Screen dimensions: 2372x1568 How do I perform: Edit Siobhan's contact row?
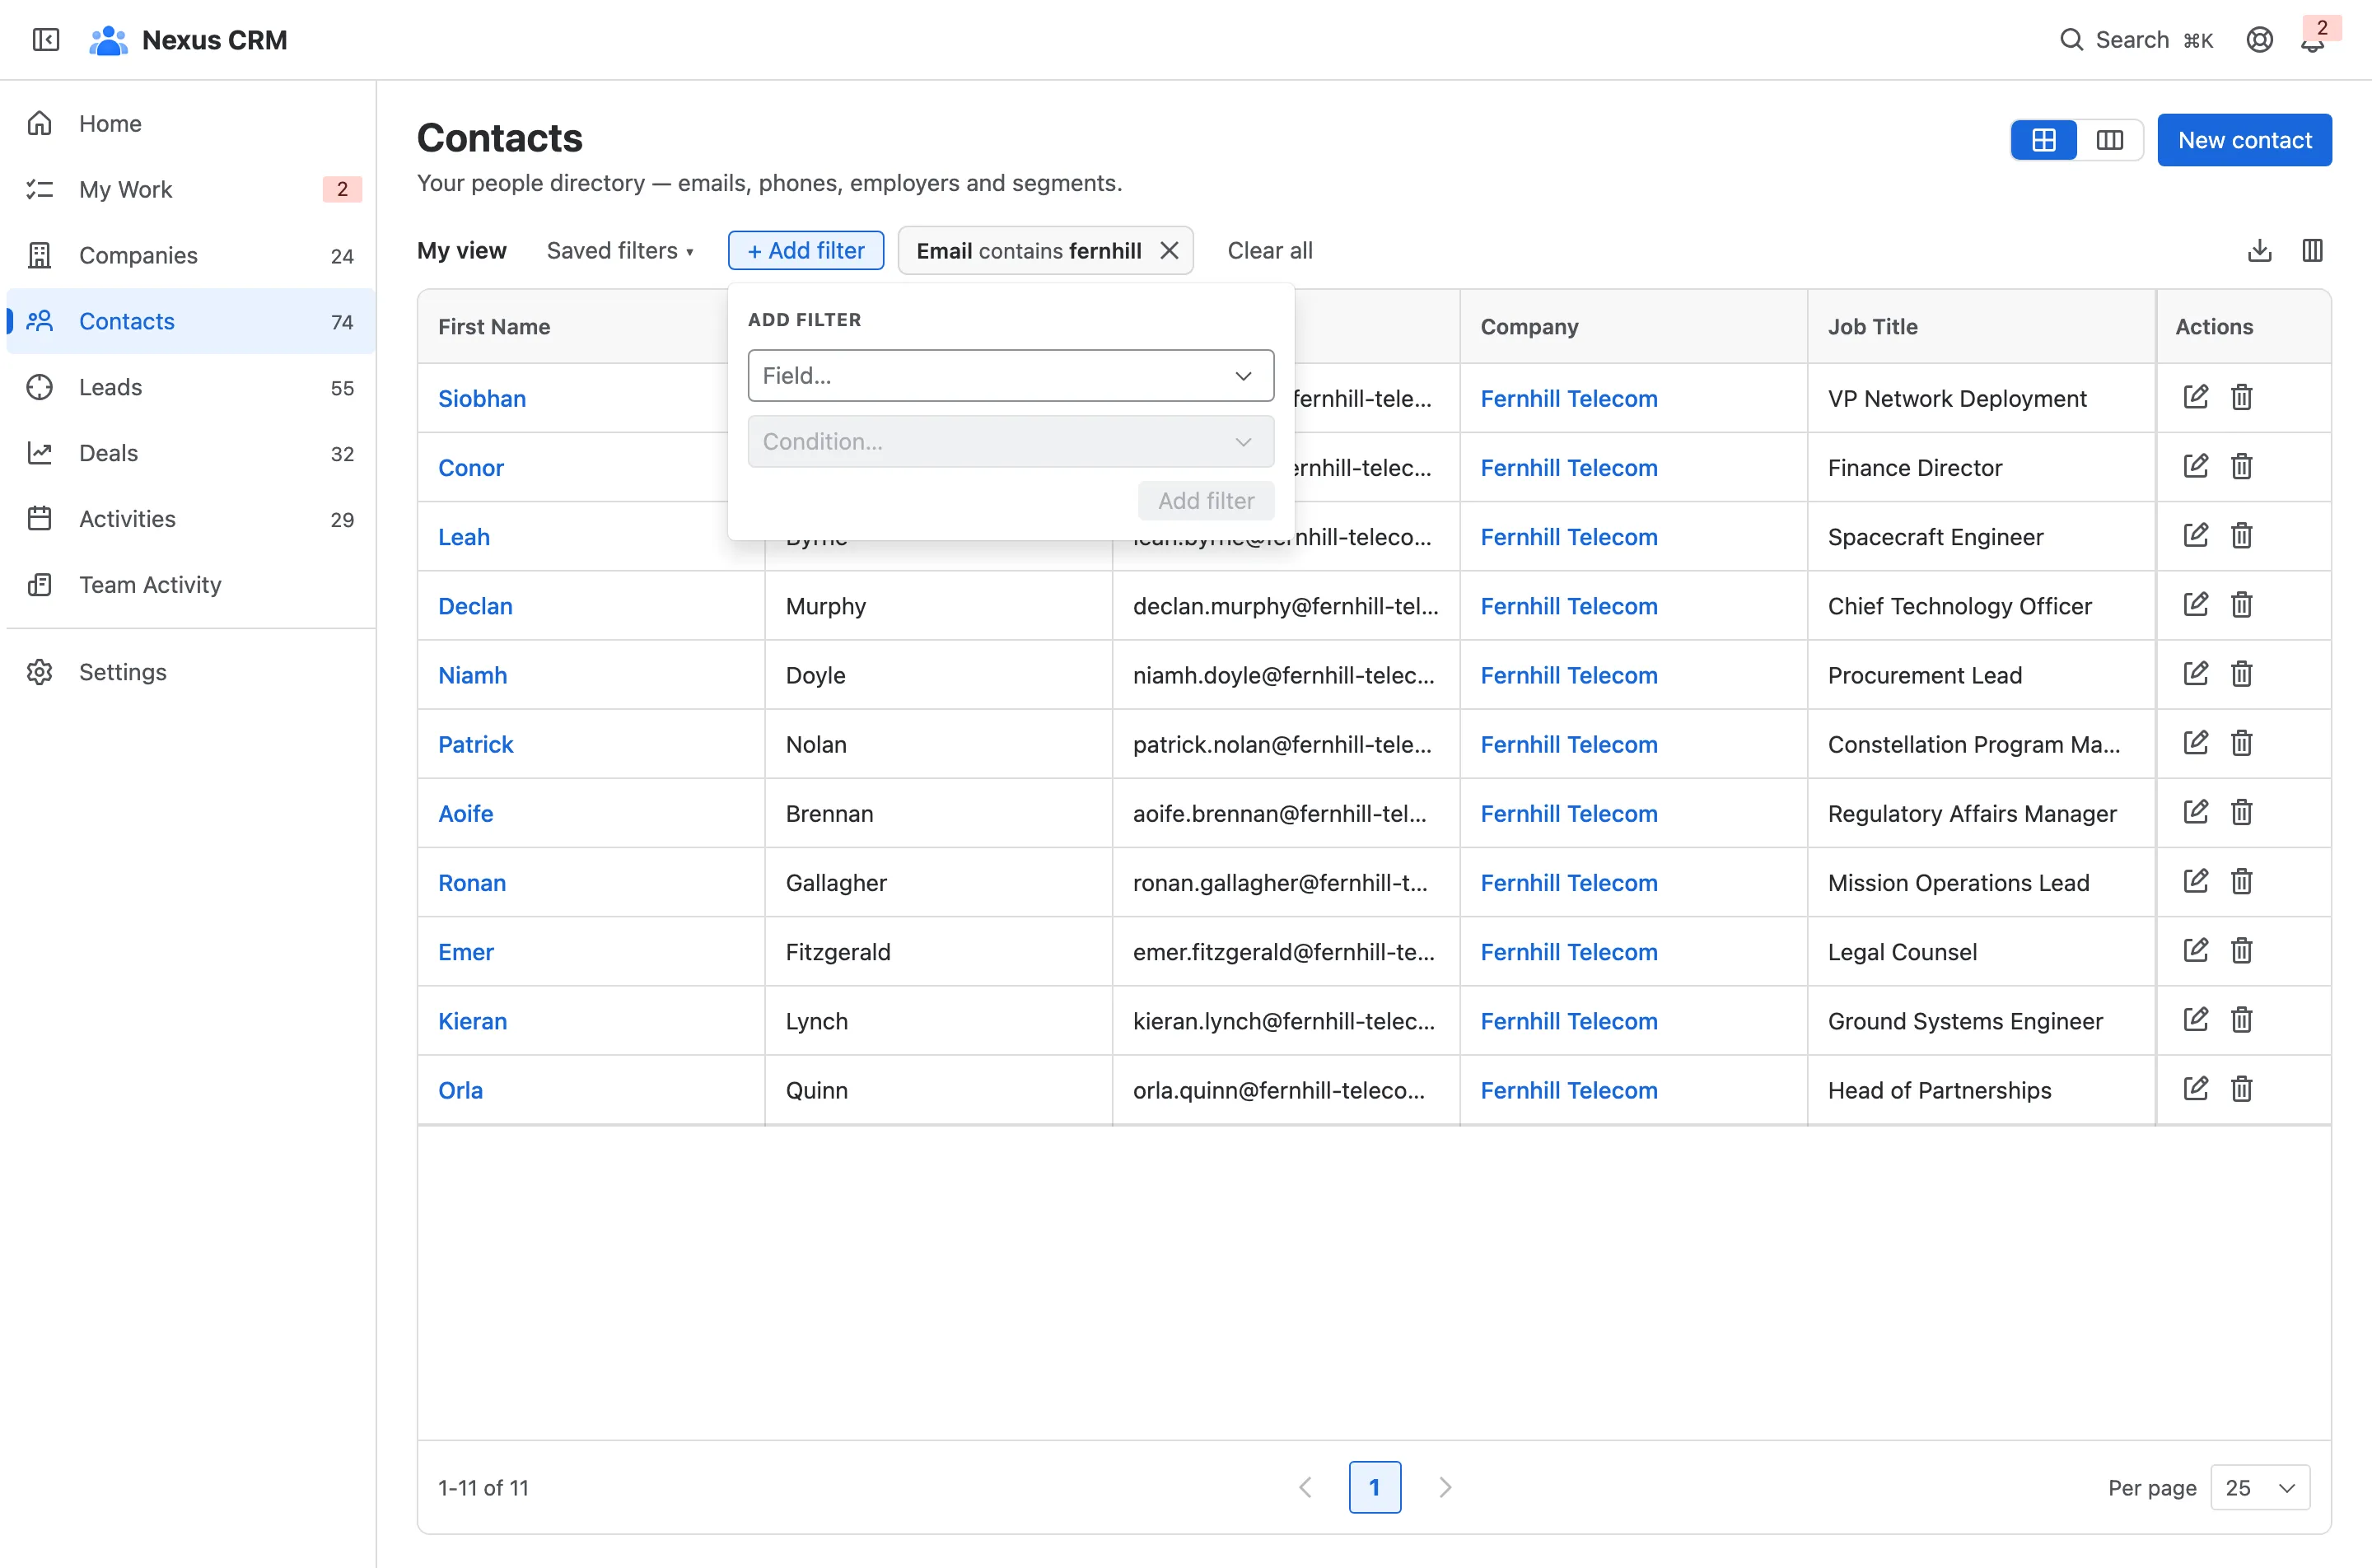click(x=2195, y=397)
